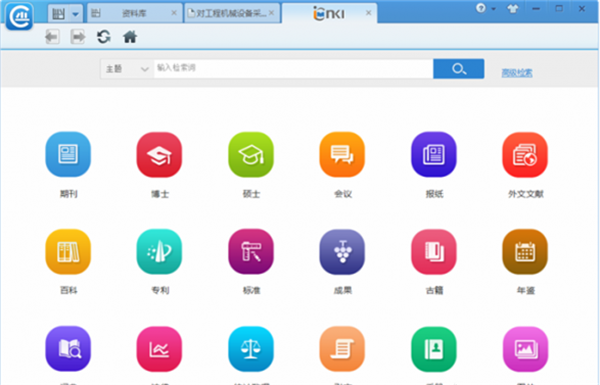Open the help question-mark icon
This screenshot has height=385, width=600.
coord(481,8)
